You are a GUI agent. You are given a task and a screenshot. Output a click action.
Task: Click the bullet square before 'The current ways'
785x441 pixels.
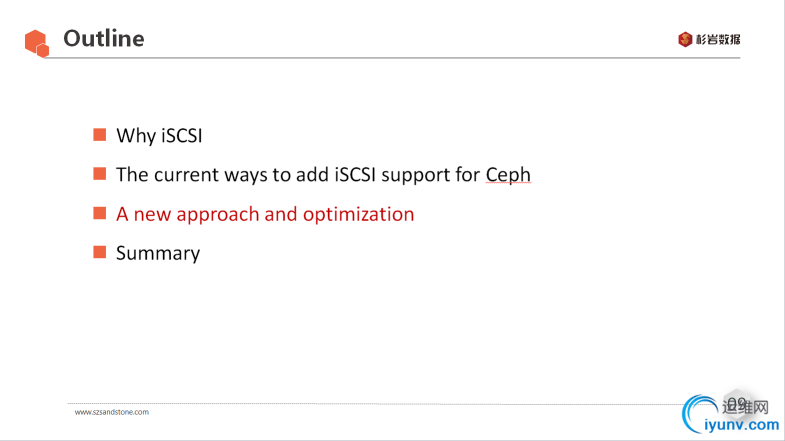(x=99, y=174)
